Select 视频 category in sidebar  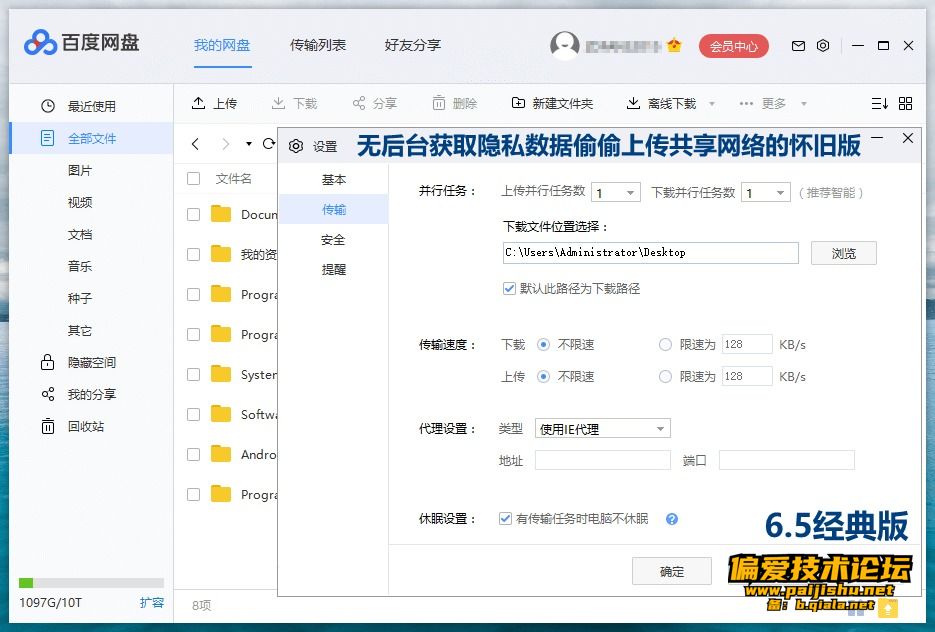pos(80,202)
